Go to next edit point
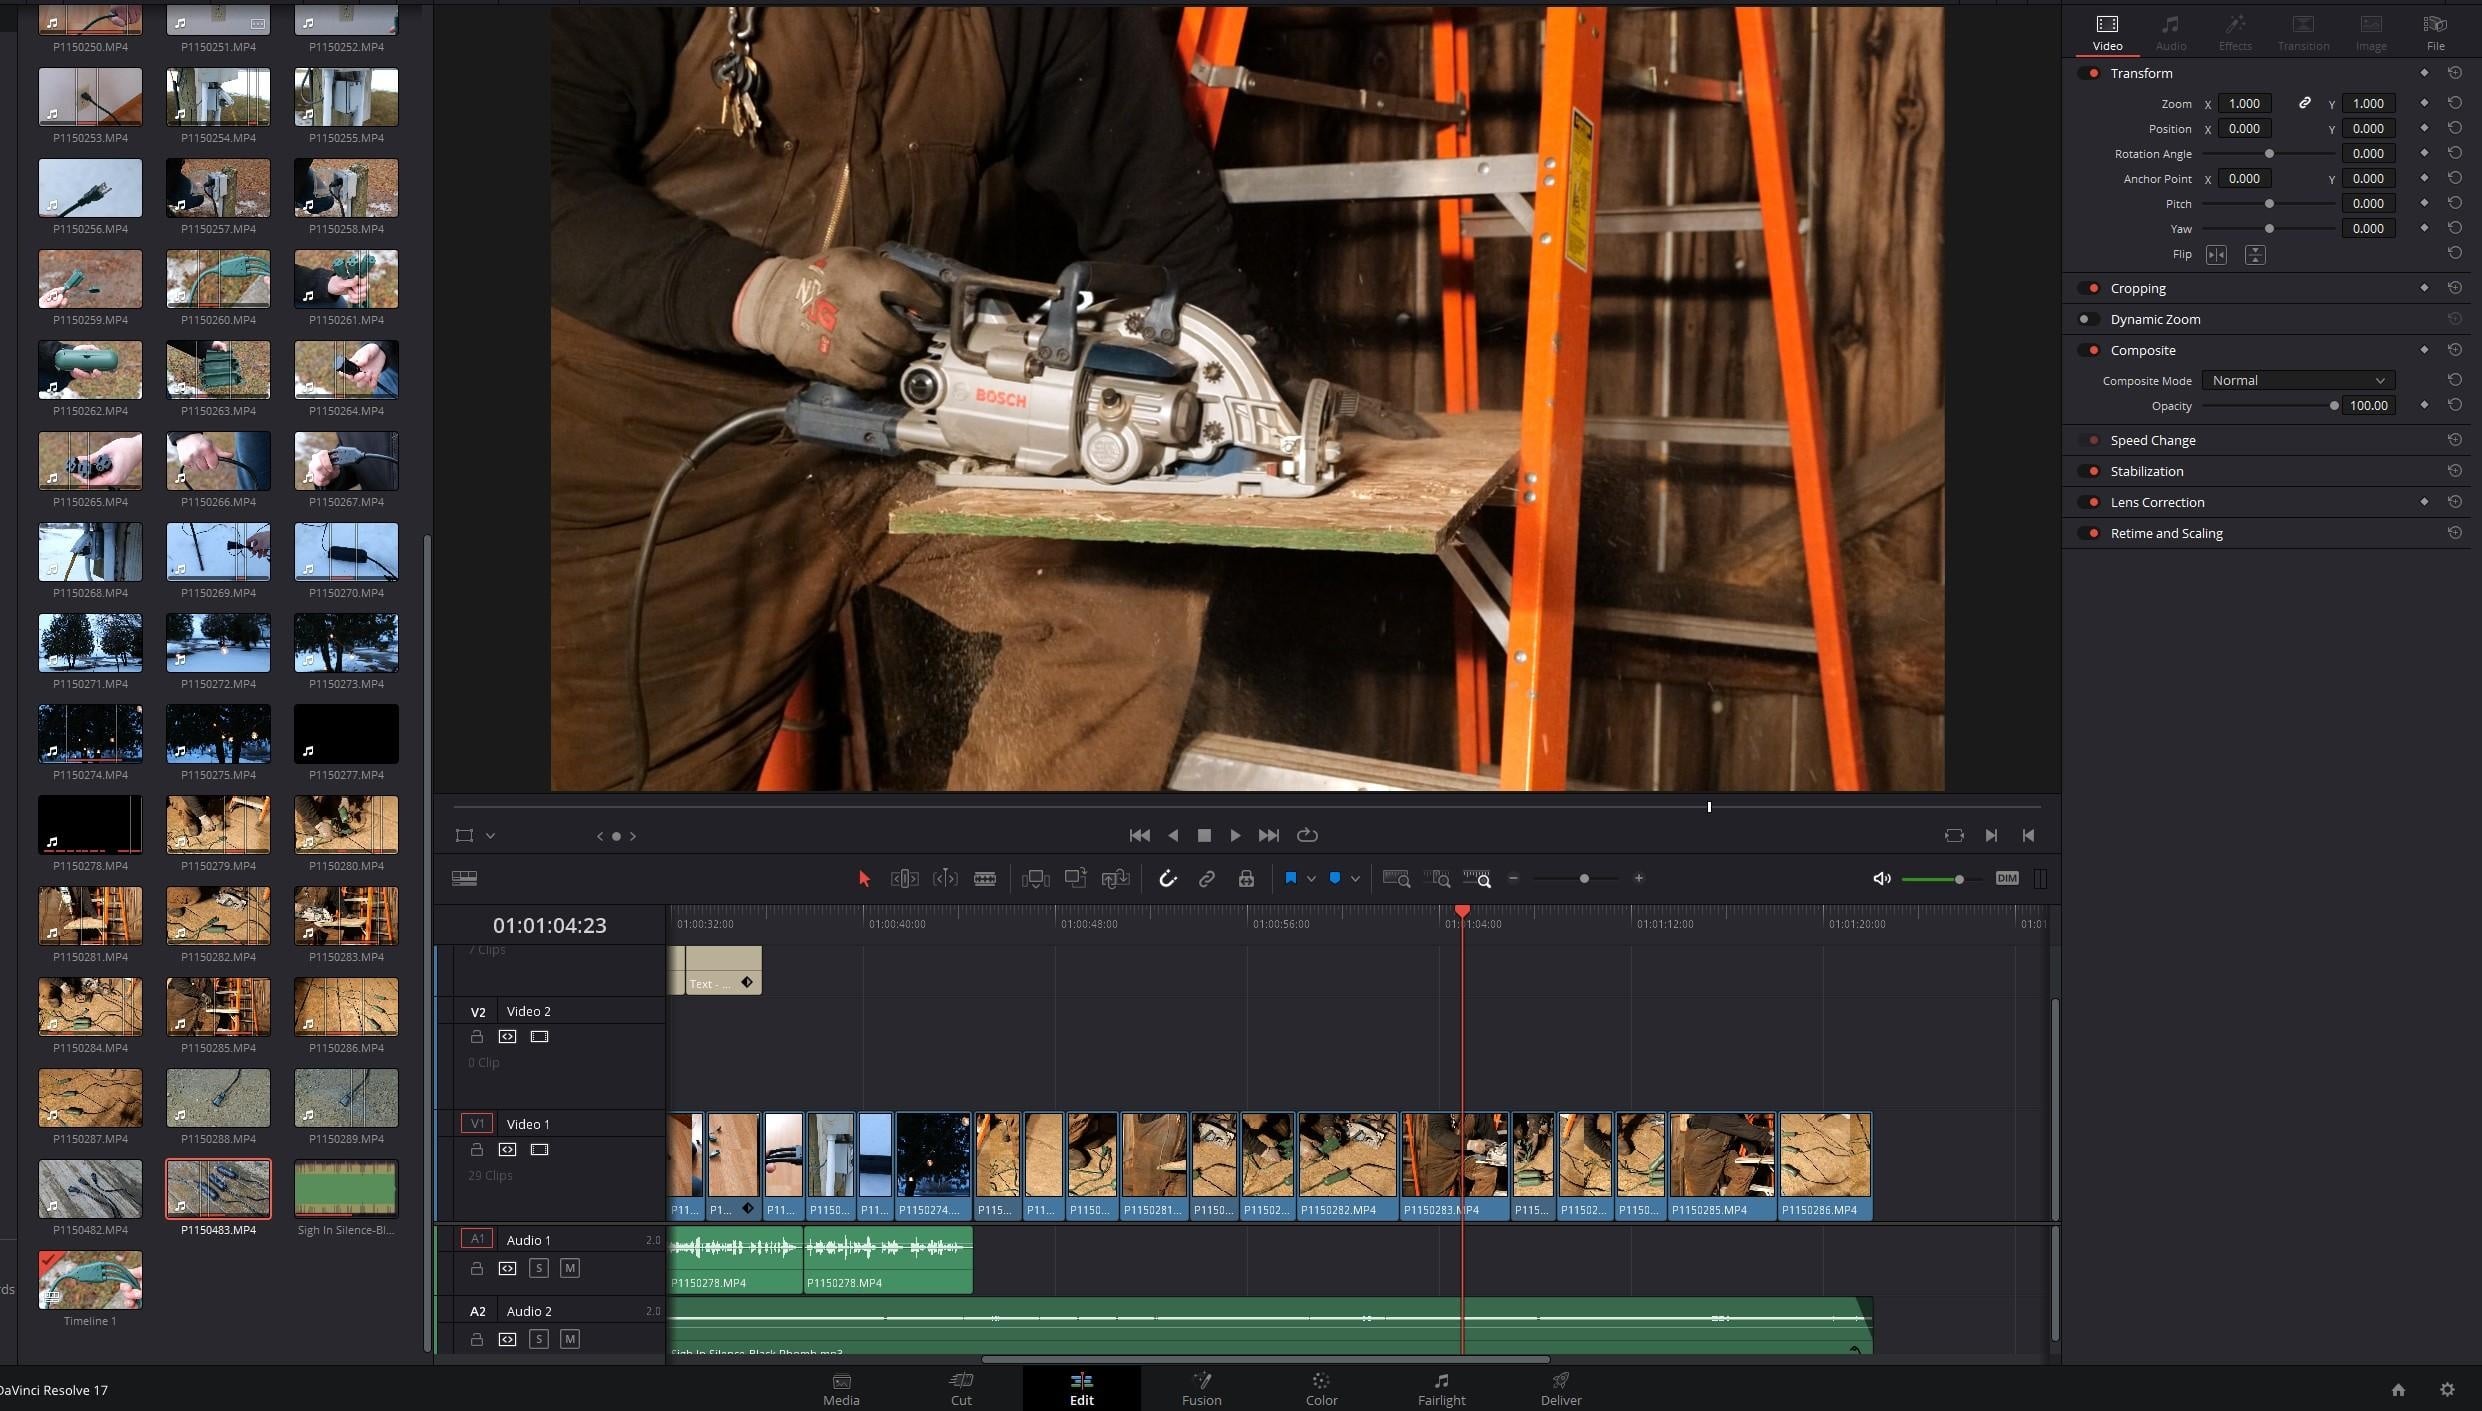 (x=1991, y=835)
